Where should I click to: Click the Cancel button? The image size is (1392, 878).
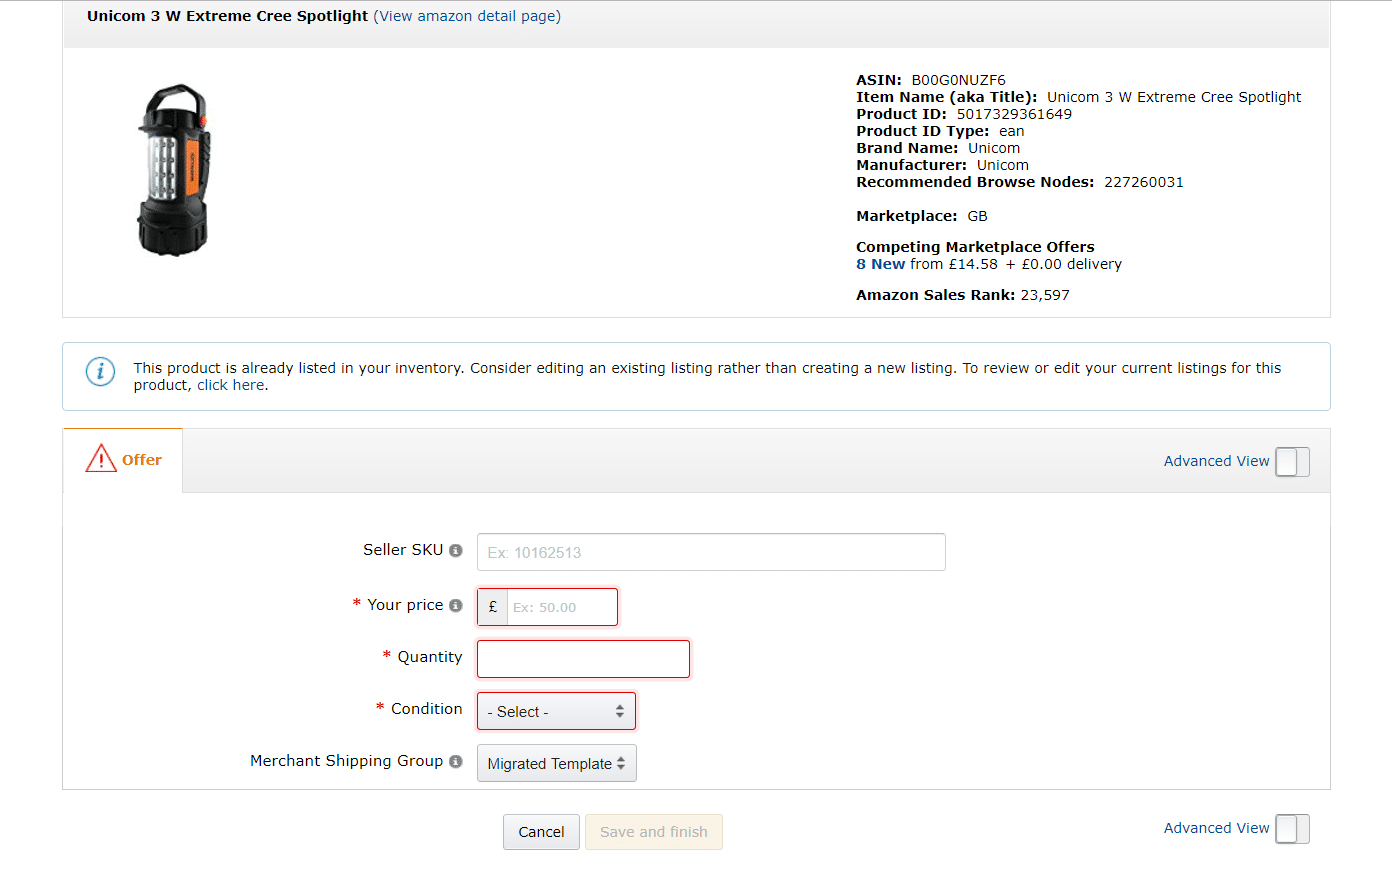[541, 832]
